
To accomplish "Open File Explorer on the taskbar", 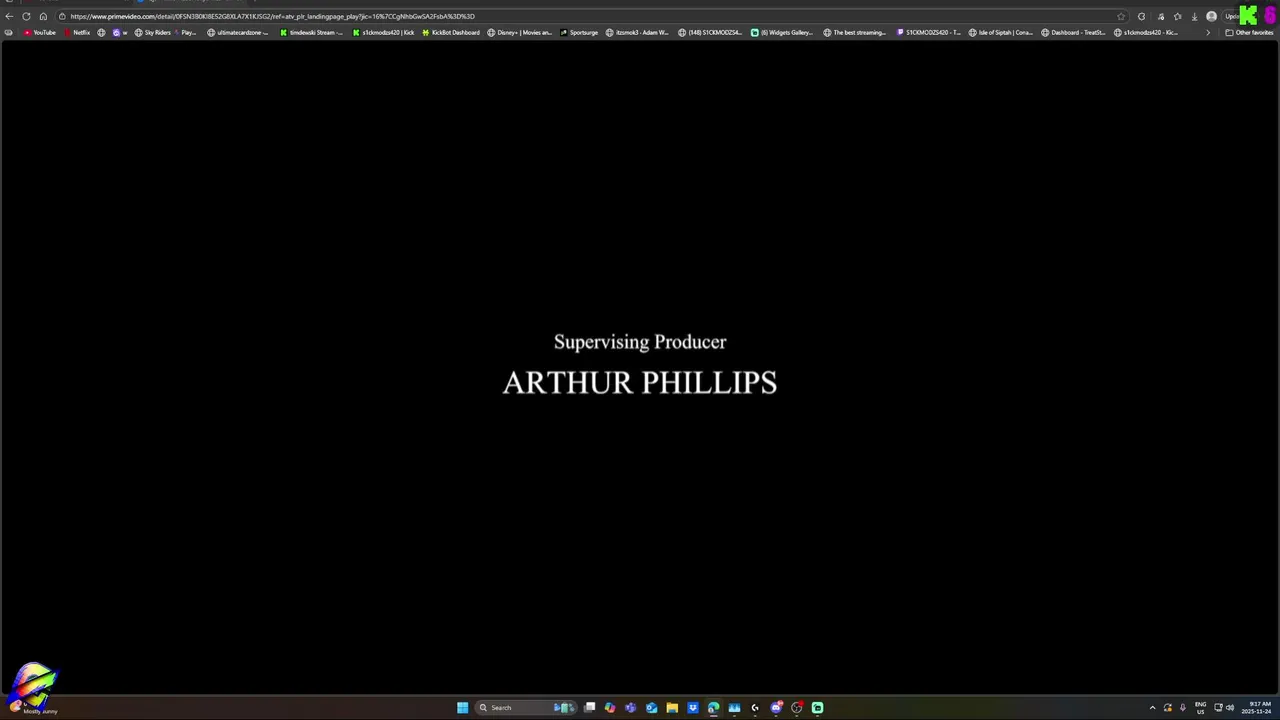I will (672, 708).
